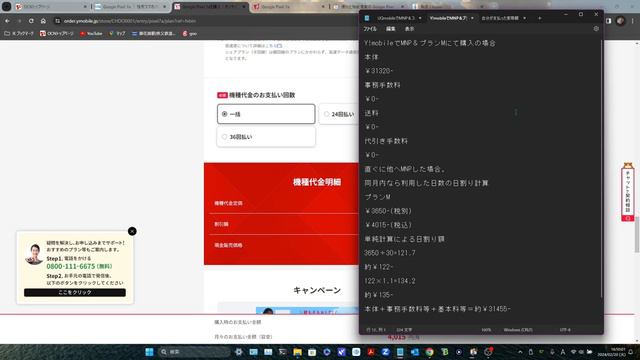Open Outlook from taskbar
This screenshot has height=360, width=640.
[415, 352]
